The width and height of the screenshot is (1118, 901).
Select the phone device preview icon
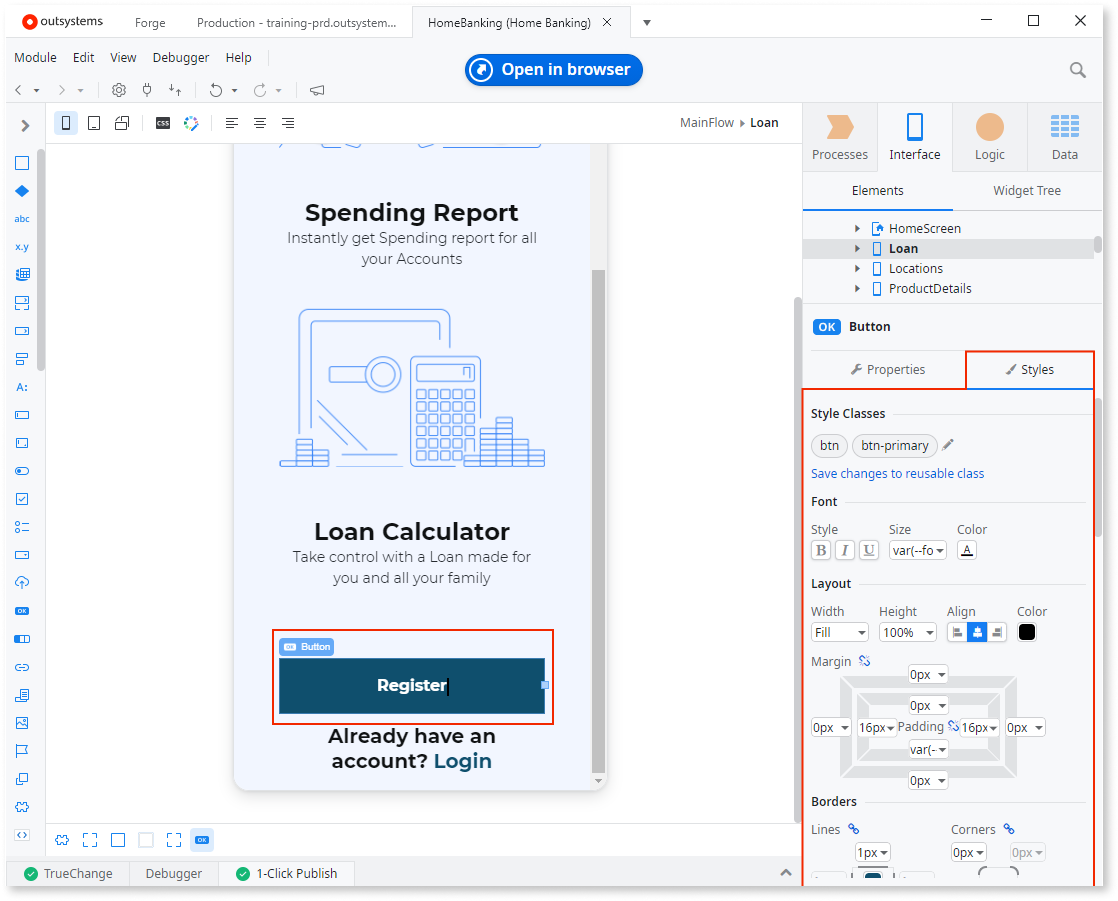pos(66,123)
